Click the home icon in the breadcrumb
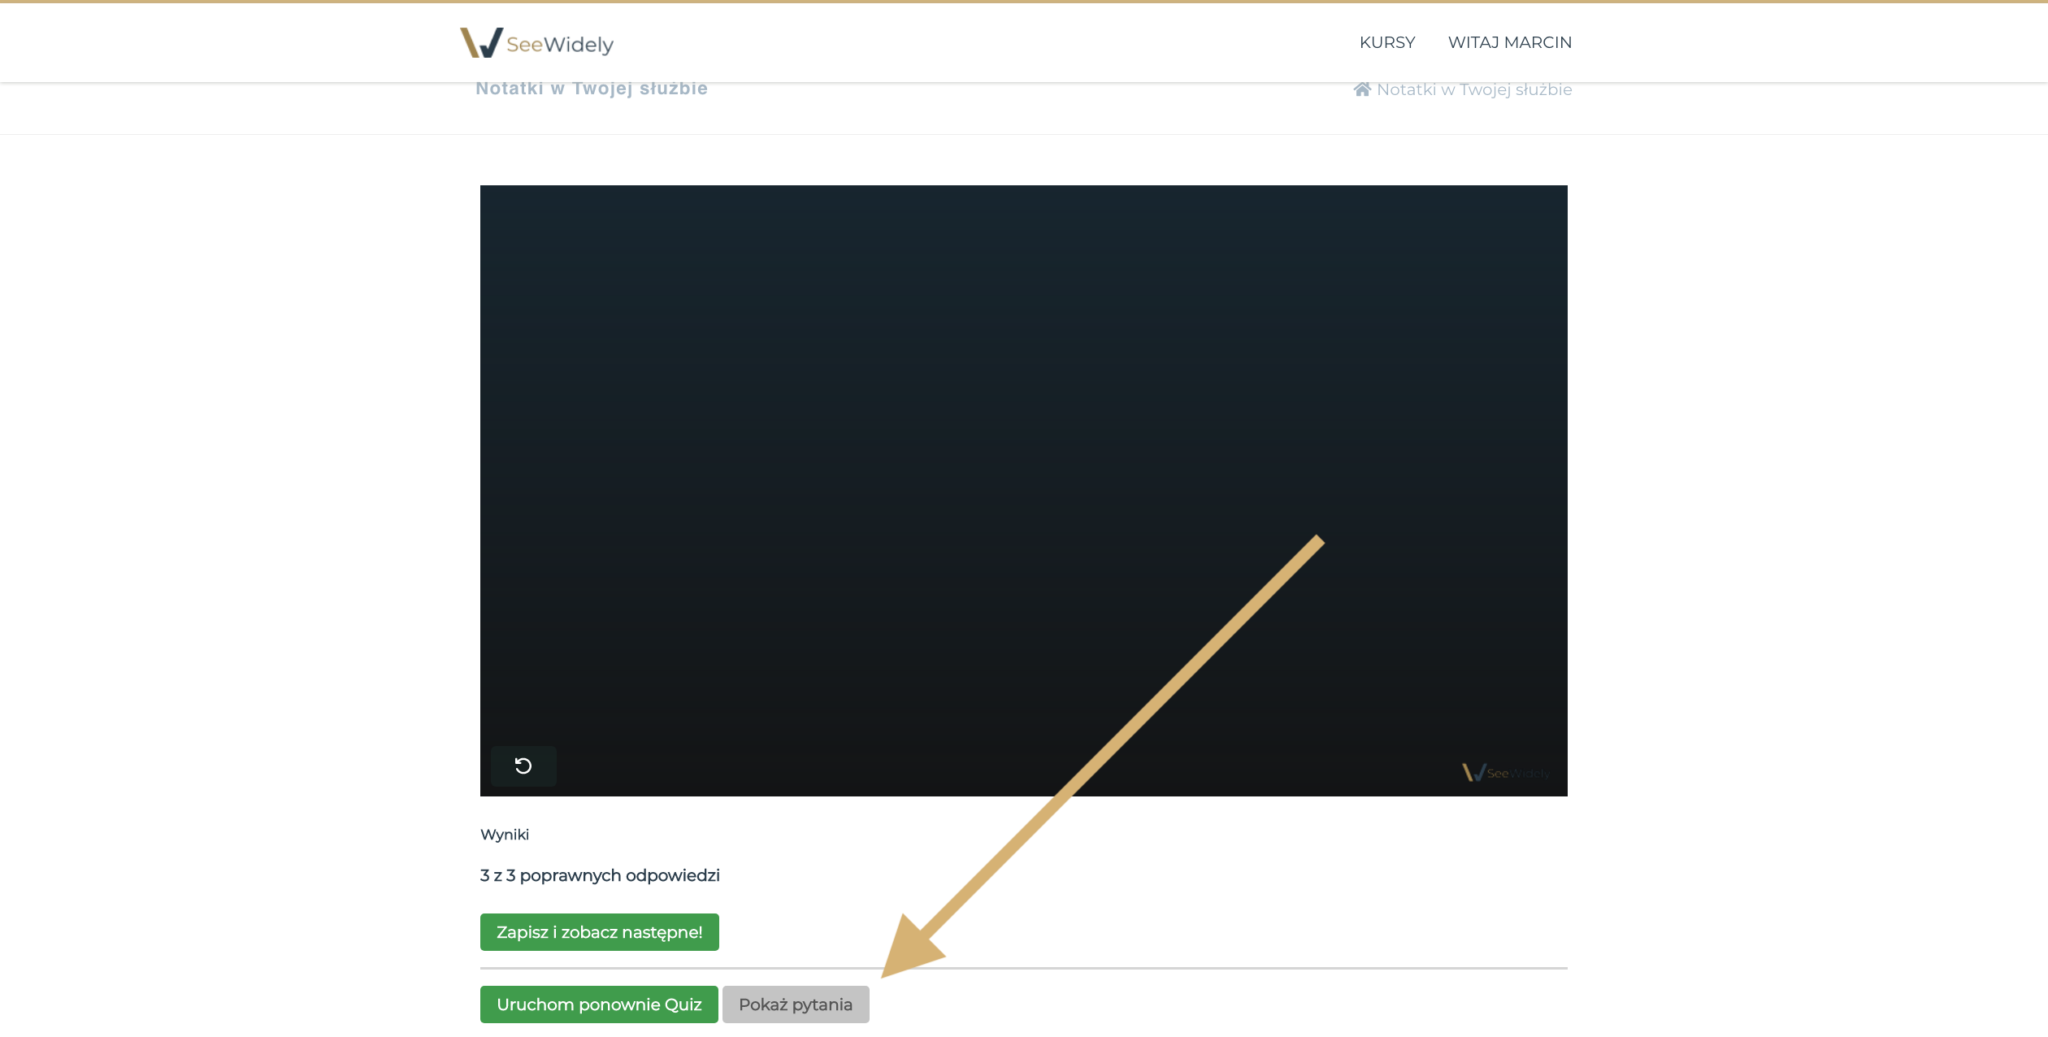 coord(1361,89)
